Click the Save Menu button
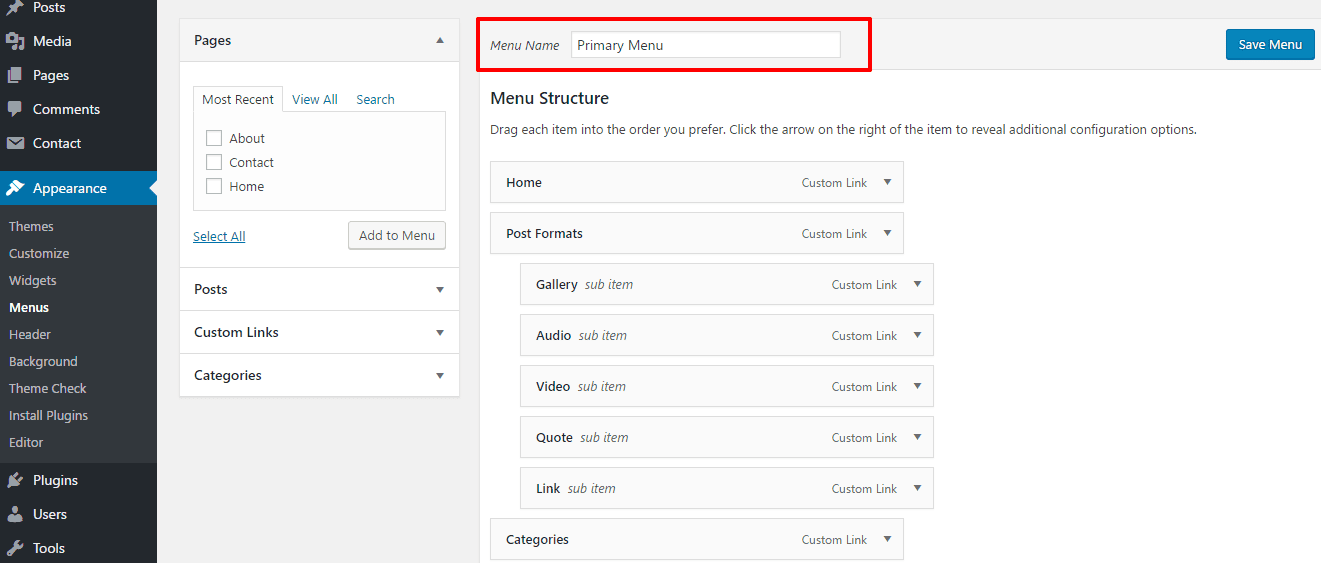This screenshot has width=1321, height=563. pos(1270,44)
